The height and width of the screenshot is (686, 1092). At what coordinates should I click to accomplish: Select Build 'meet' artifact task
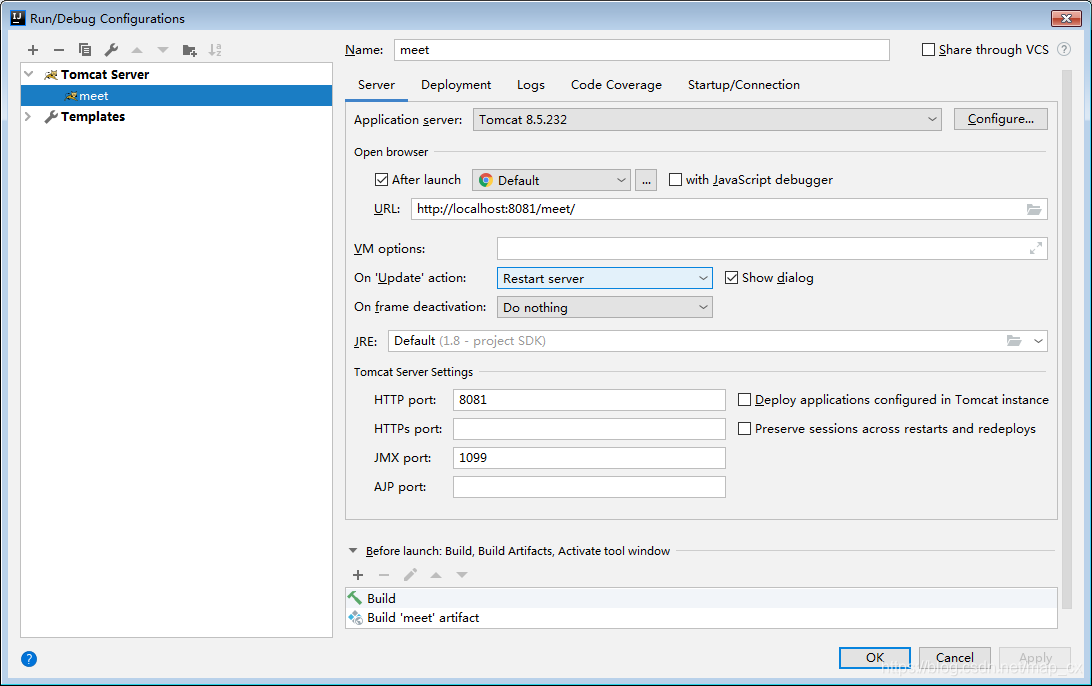tap(701, 618)
